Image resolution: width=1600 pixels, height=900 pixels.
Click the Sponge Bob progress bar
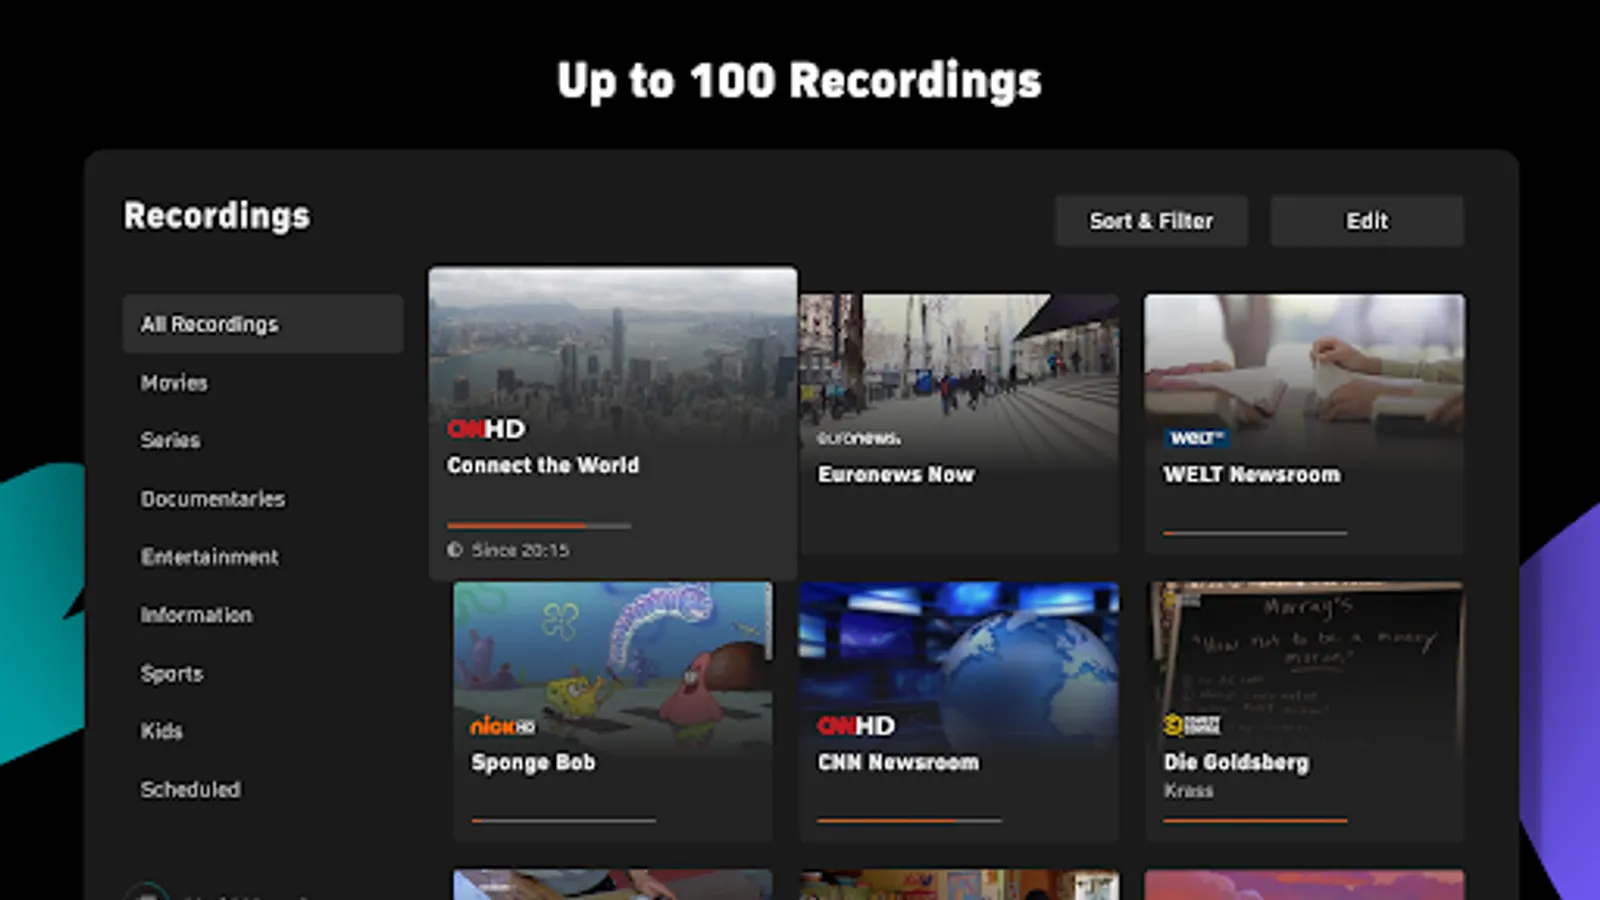coord(564,821)
